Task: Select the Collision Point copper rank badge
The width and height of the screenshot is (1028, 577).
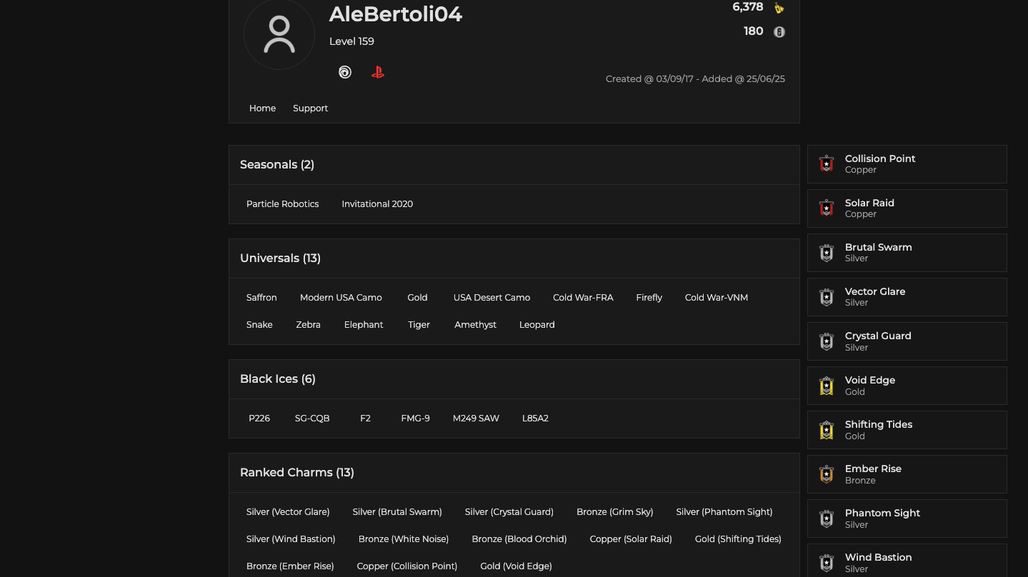Action: pos(826,164)
